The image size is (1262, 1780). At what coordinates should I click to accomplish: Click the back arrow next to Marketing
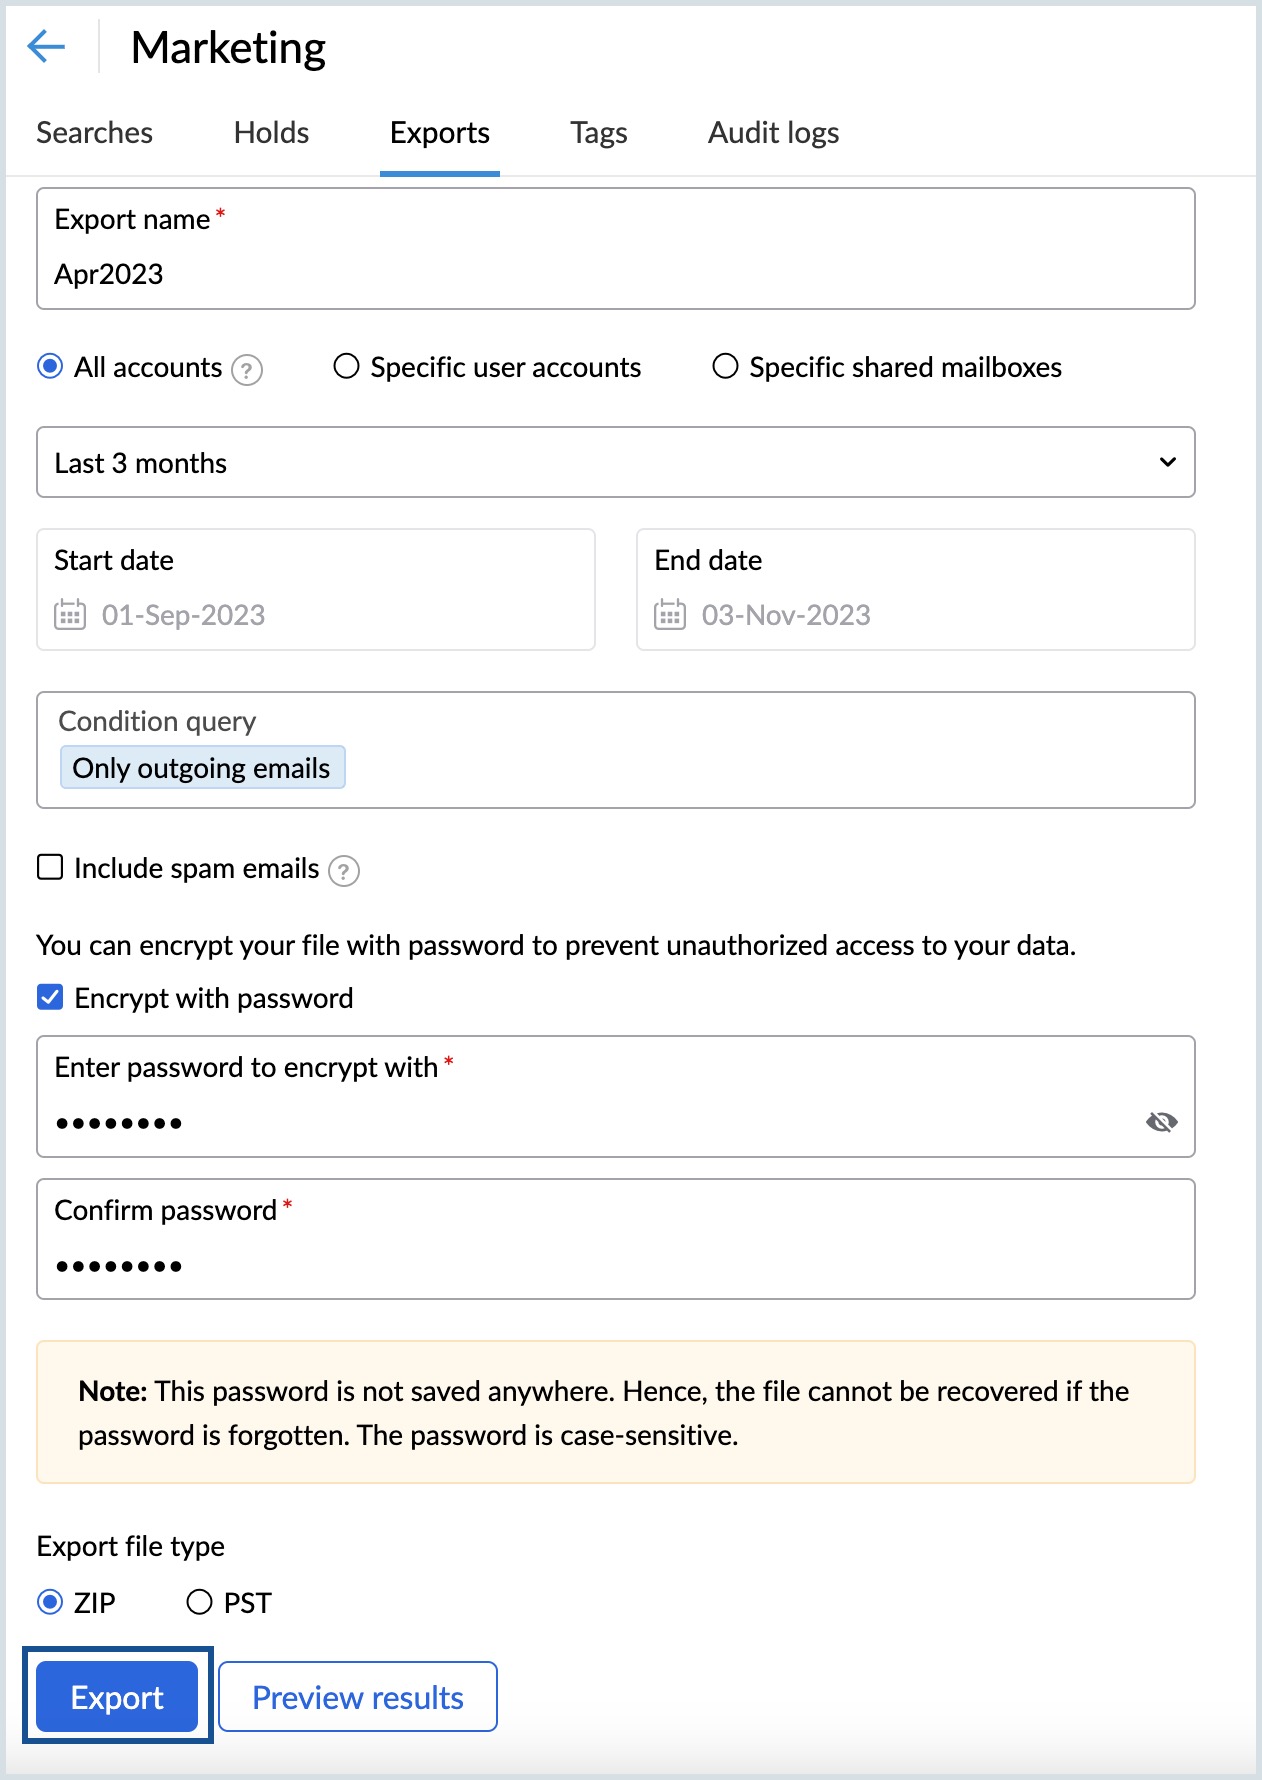pos(46,46)
